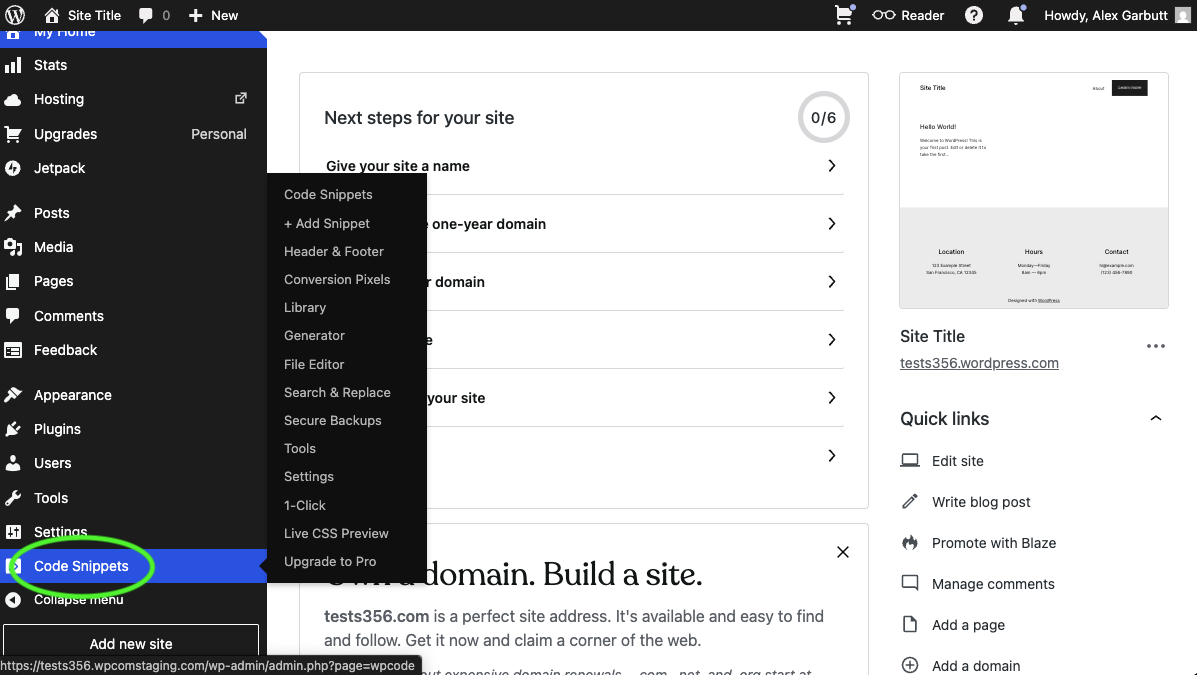Open the help question mark icon
Image resolution: width=1197 pixels, height=675 pixels.
click(974, 15)
